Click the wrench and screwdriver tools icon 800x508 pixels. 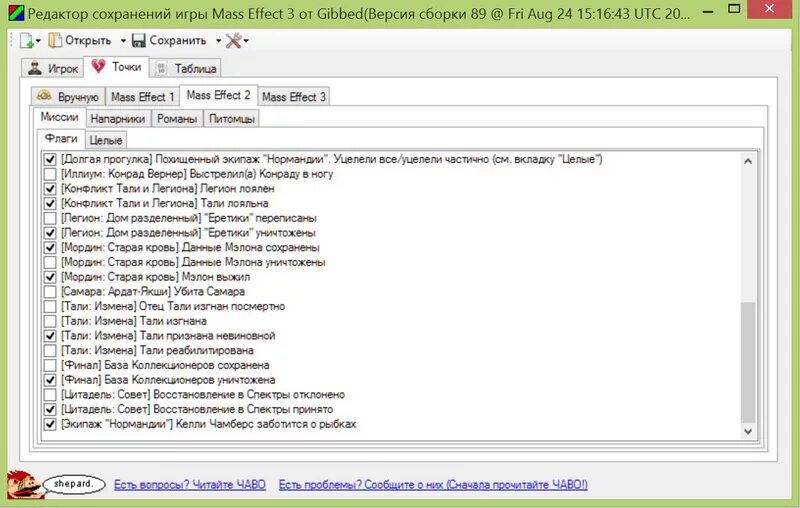(234, 40)
